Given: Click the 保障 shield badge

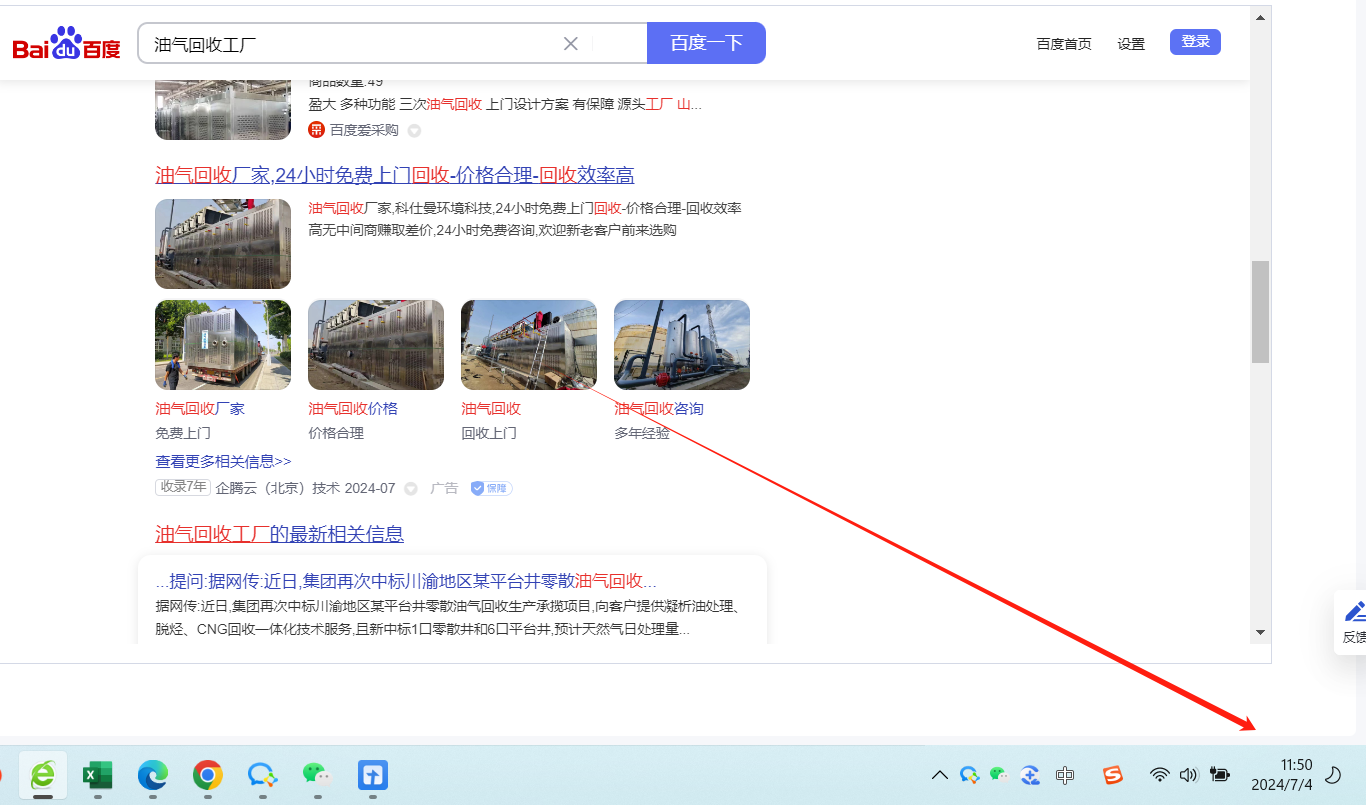Looking at the screenshot, I should (491, 488).
